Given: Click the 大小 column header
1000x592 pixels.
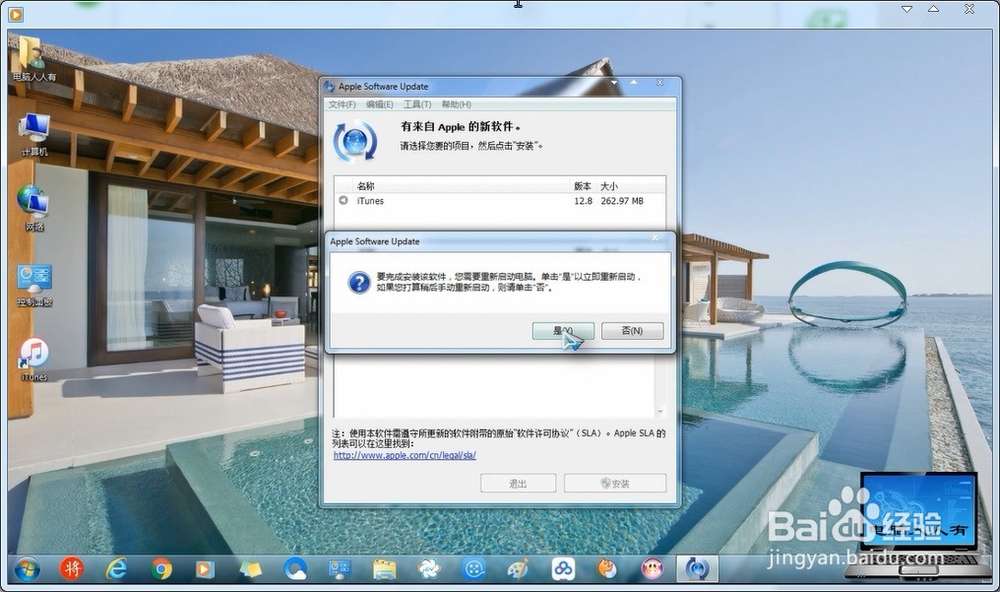Looking at the screenshot, I should [609, 186].
